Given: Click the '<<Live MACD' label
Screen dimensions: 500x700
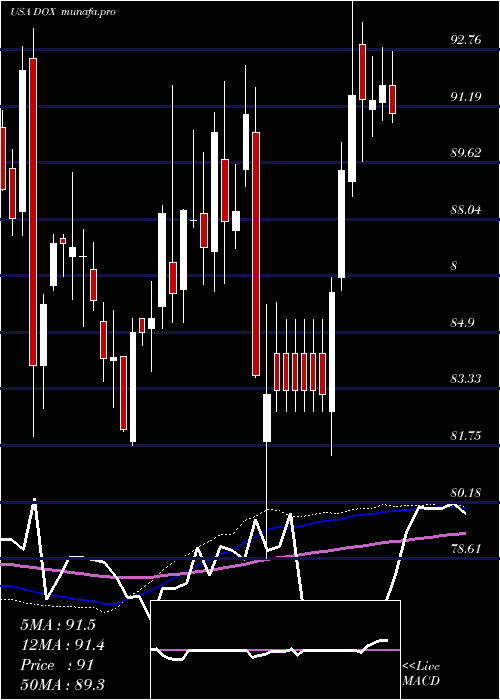Looking at the screenshot, I should click(x=421, y=673).
